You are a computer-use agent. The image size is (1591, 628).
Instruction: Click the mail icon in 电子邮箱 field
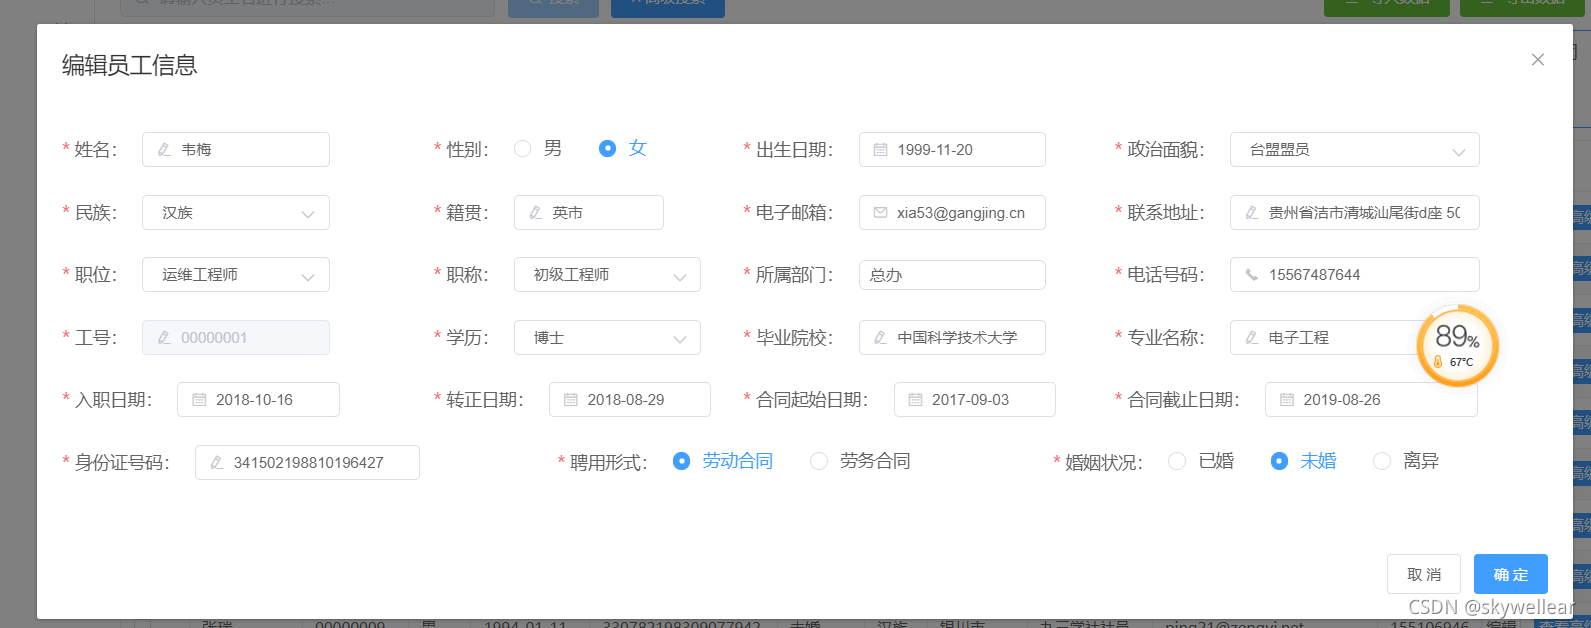pos(881,213)
